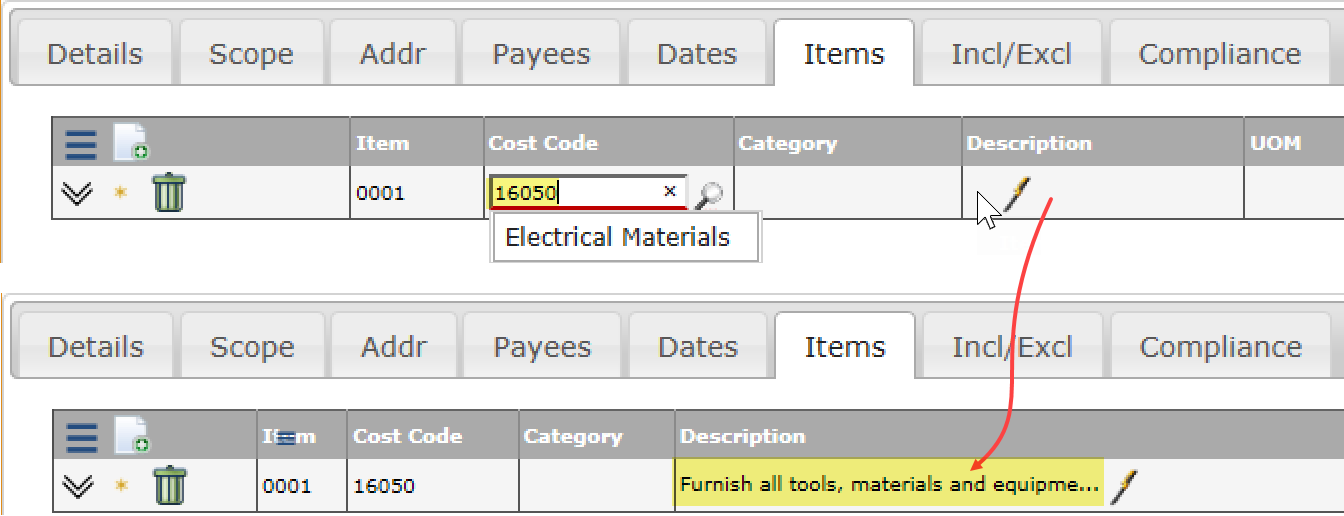Expand lower row with double chevron
This screenshot has height=516, width=1344.
click(x=77, y=486)
